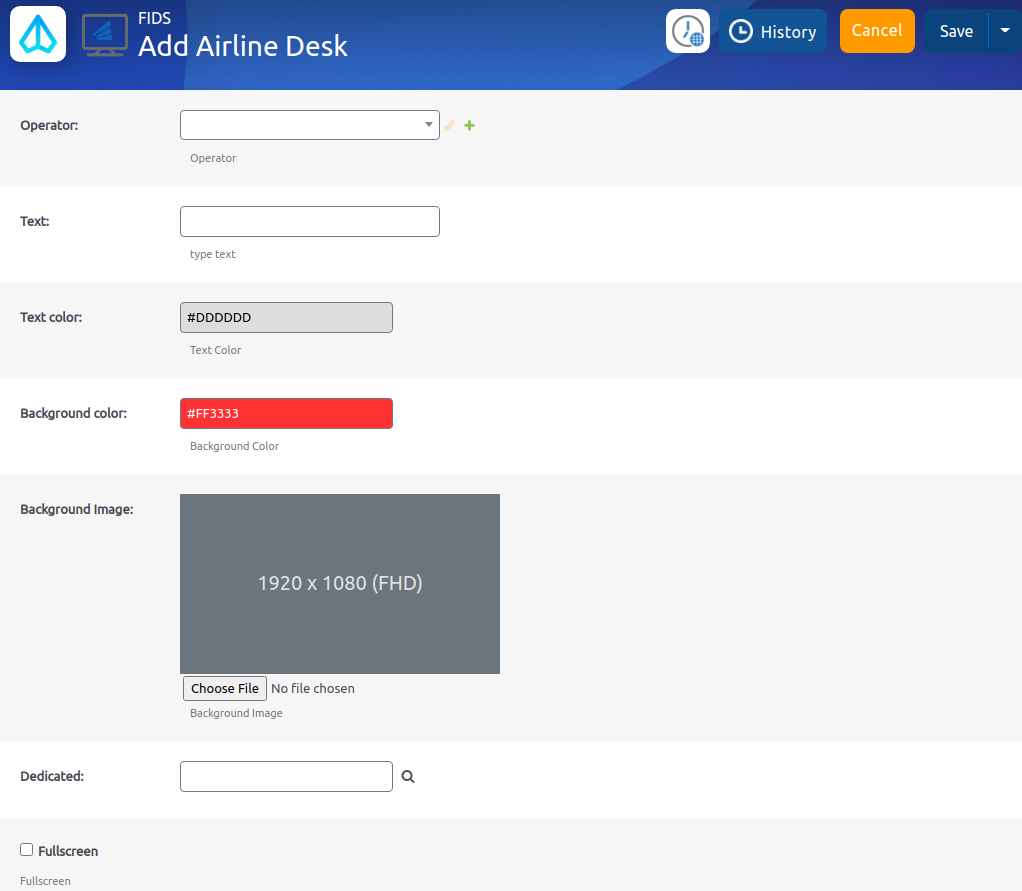1022x891 pixels.
Task: Open the red #FF3333 background color picker
Action: [286, 413]
